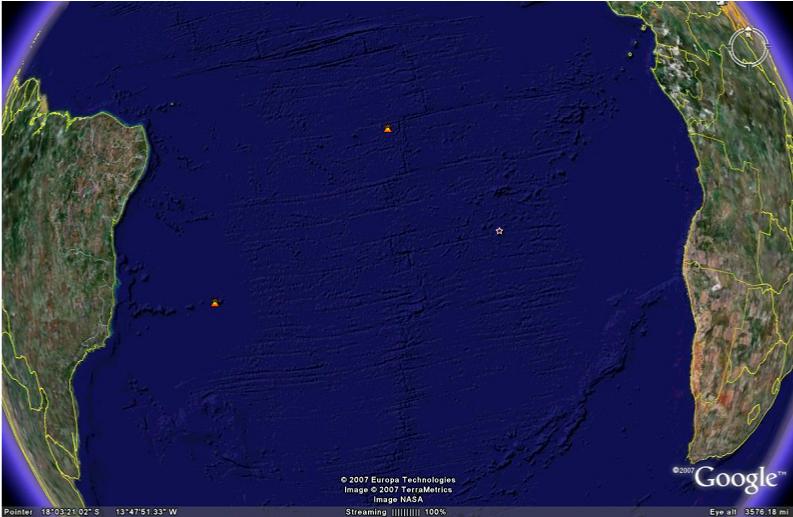Click the small island dot northeast of Brazil
The height and width of the screenshot is (517, 793).
172,102
